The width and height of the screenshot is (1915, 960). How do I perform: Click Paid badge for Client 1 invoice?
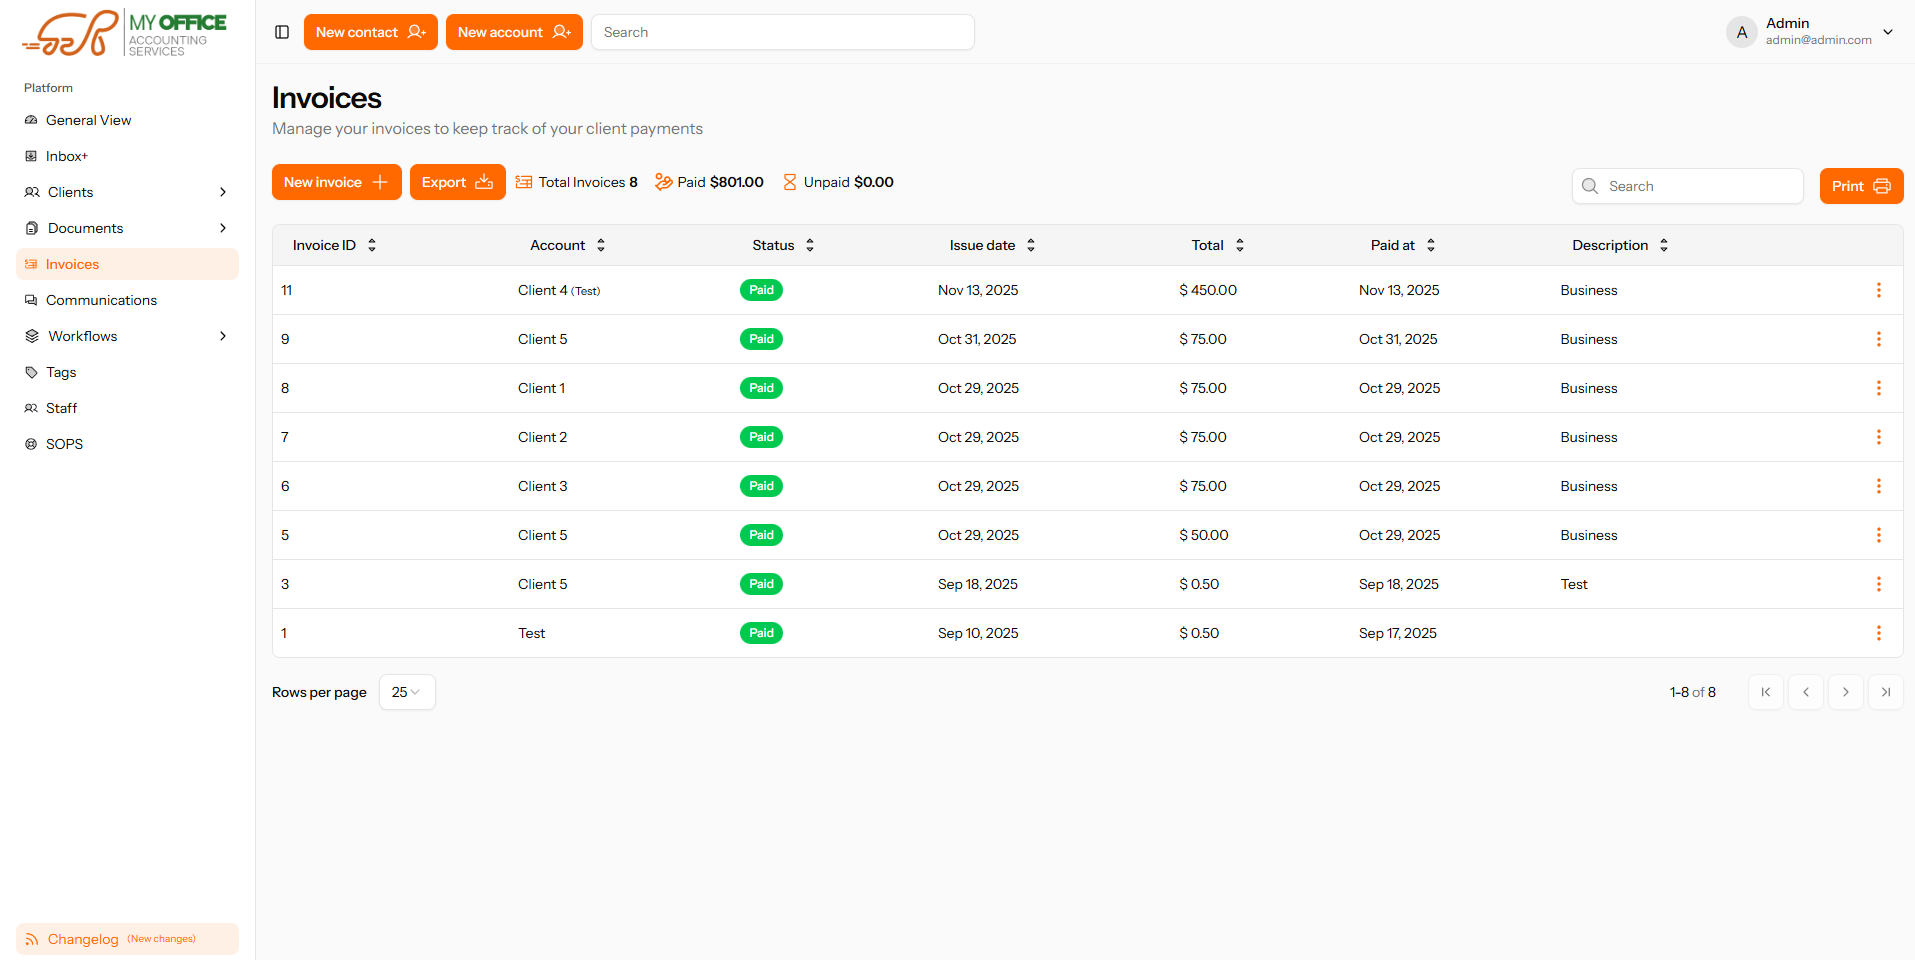click(x=761, y=388)
